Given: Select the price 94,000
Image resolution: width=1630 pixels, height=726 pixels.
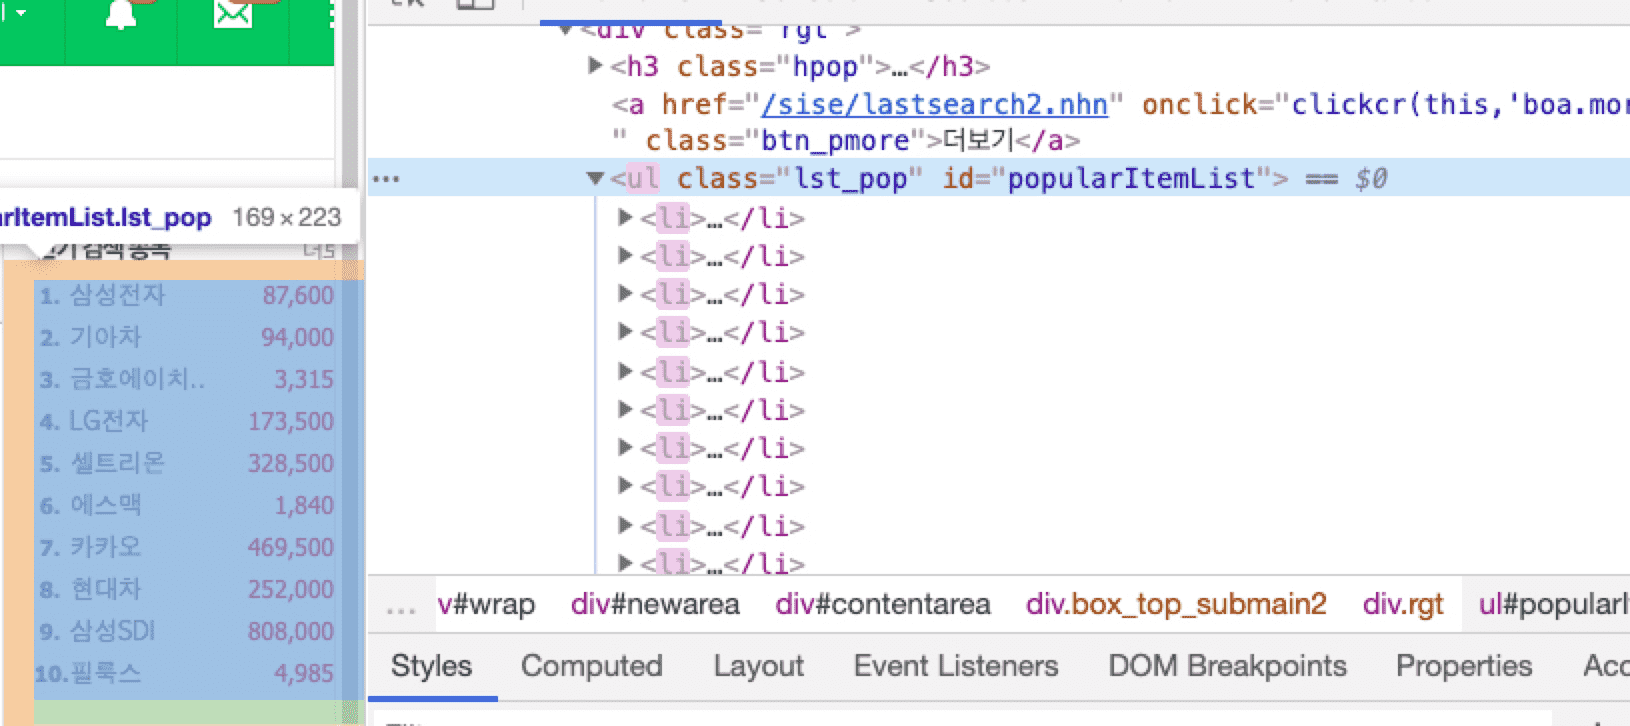Looking at the screenshot, I should [x=298, y=337].
